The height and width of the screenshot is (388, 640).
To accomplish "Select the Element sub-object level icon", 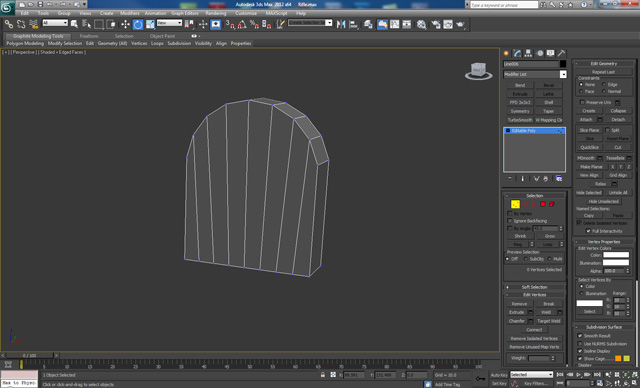I will coord(552,204).
